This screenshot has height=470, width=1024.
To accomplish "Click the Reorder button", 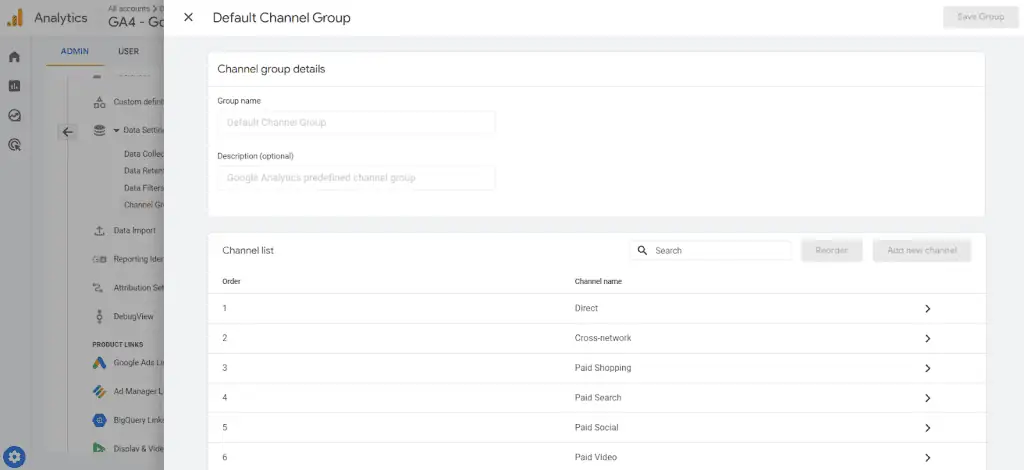I will [831, 251].
